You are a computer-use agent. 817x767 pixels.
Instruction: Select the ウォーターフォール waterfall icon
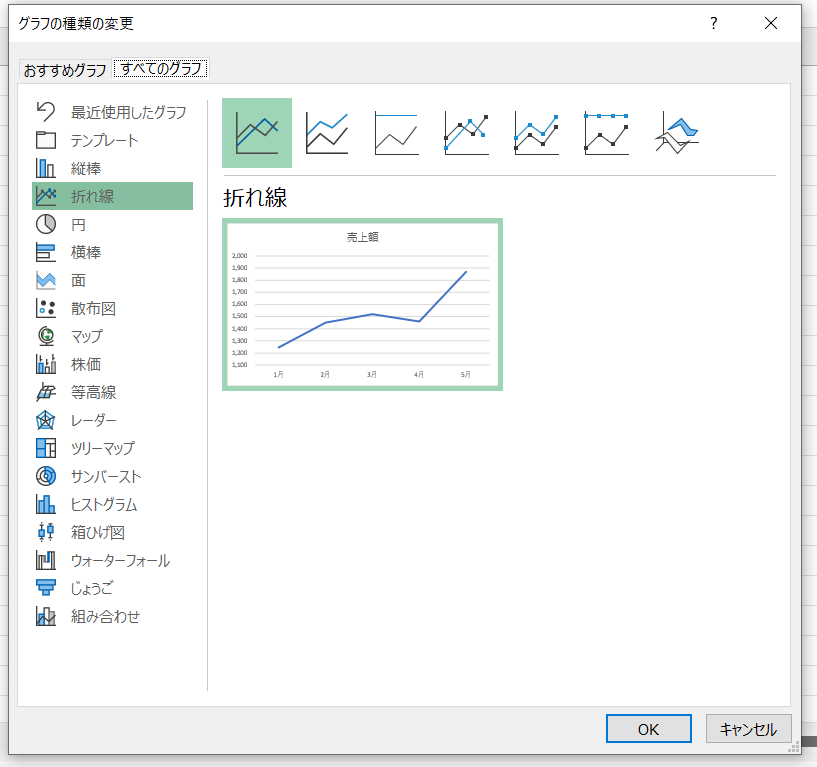coord(46,560)
